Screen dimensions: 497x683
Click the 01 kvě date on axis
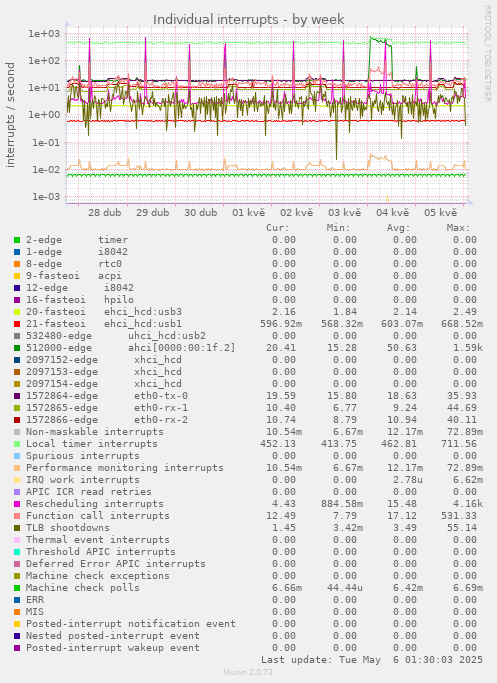click(x=249, y=213)
